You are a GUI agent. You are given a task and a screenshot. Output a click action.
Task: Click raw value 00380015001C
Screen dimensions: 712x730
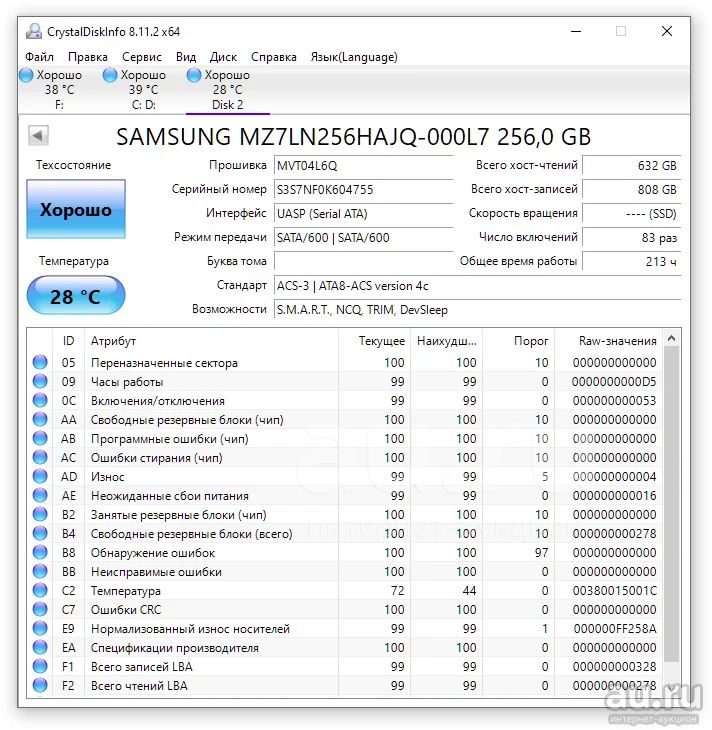[x=615, y=591]
